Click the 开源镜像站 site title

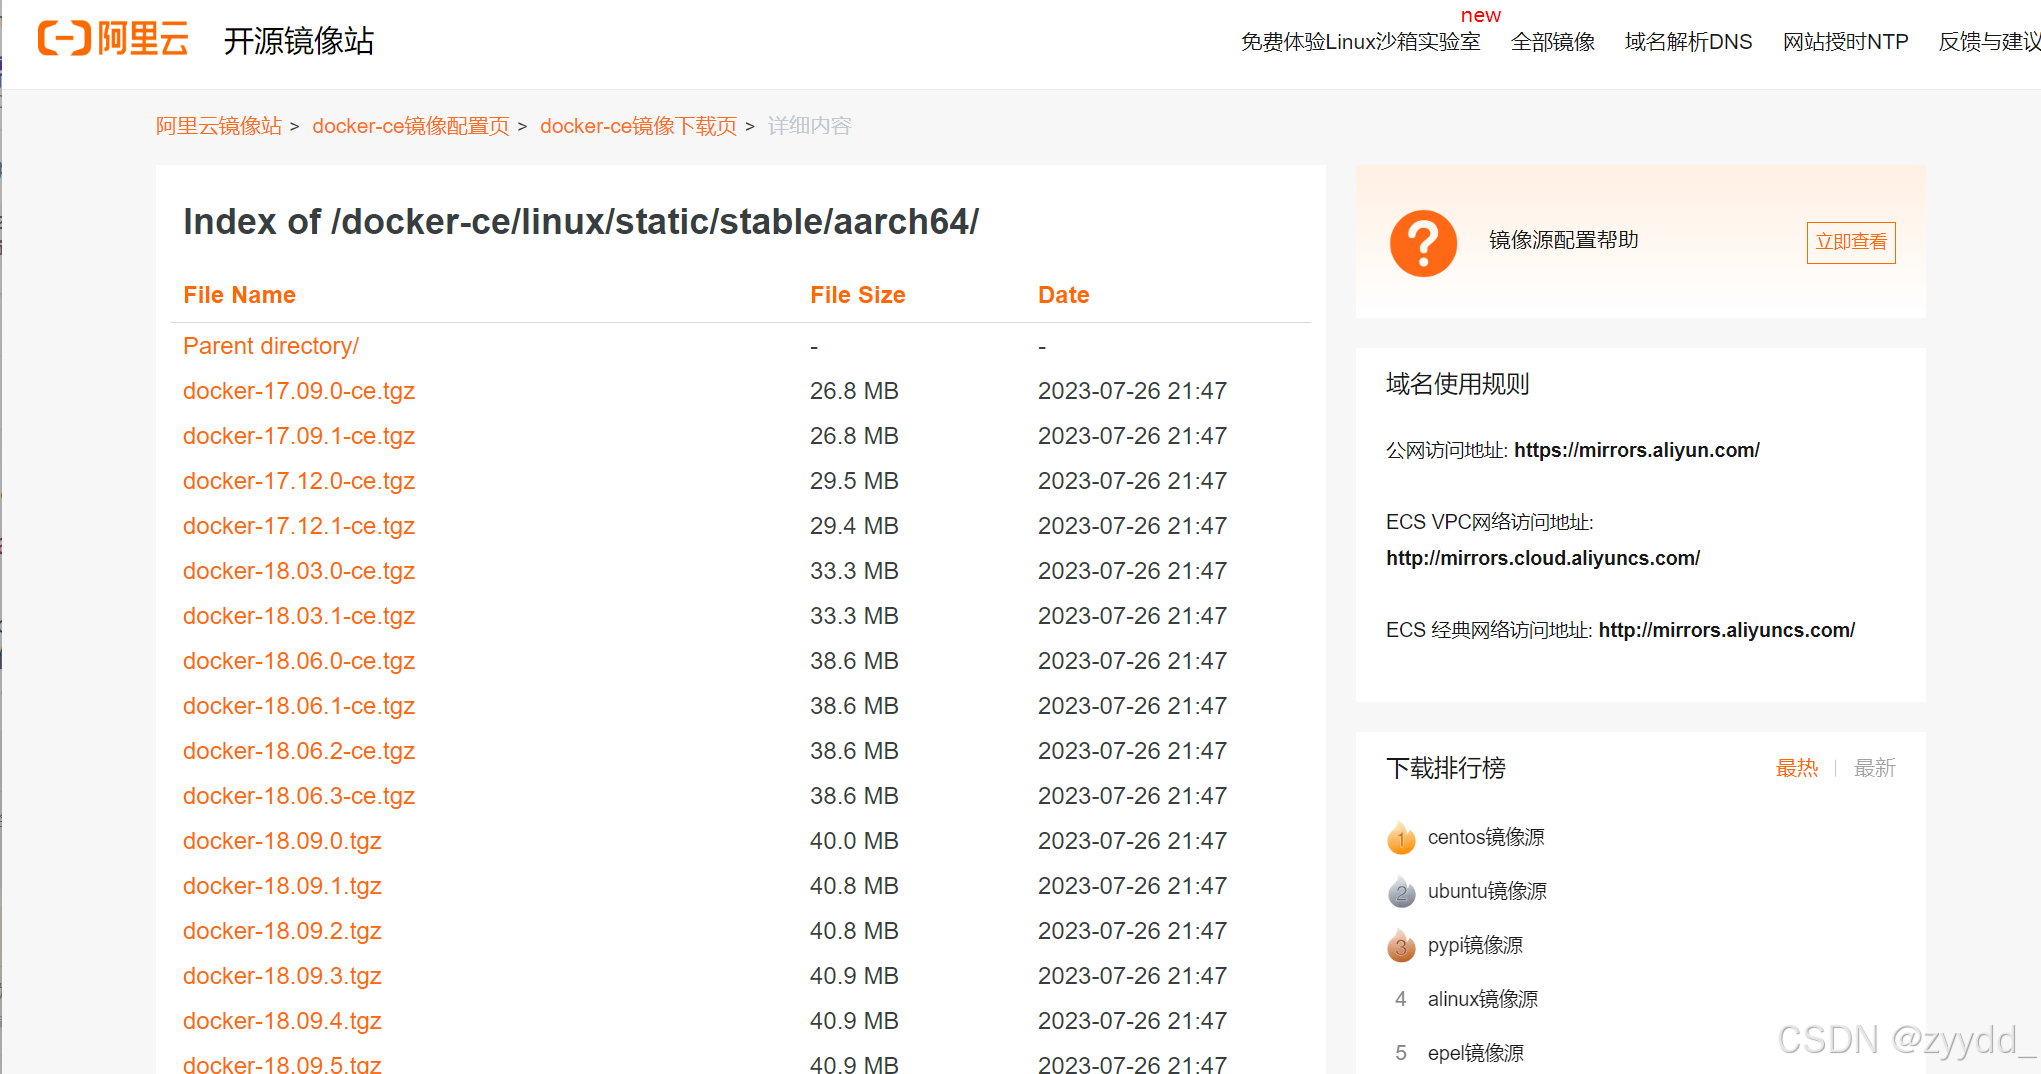[298, 41]
